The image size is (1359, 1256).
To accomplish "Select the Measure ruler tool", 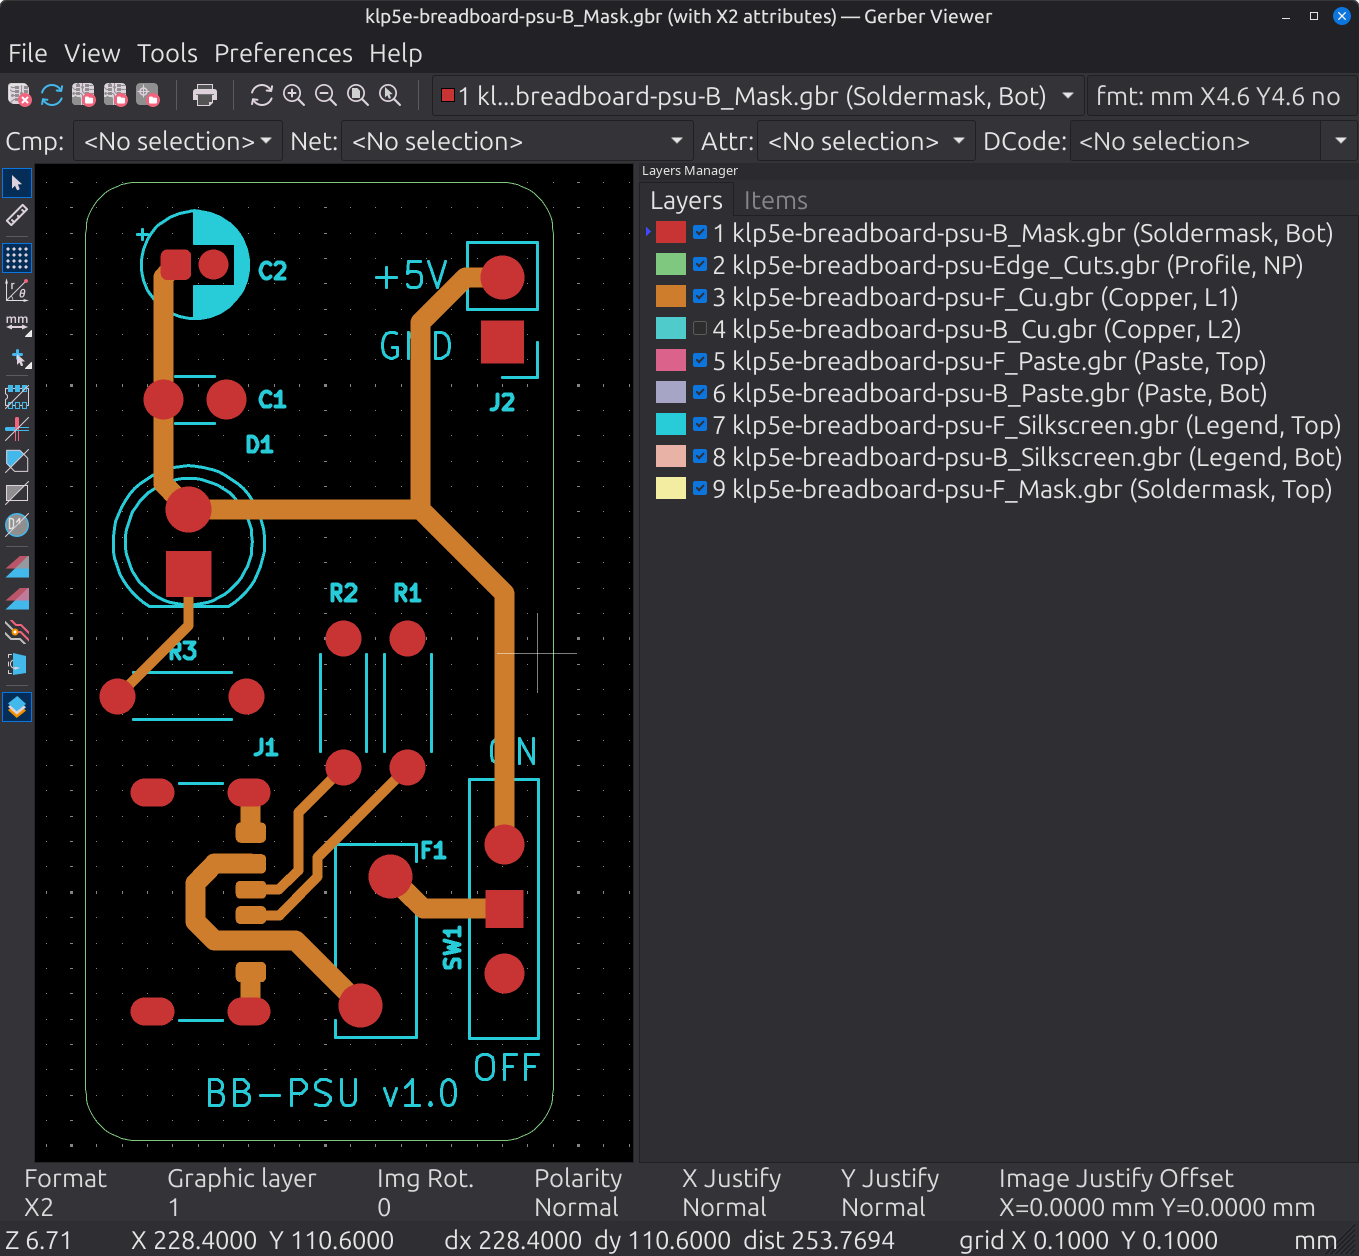I will 17,215.
